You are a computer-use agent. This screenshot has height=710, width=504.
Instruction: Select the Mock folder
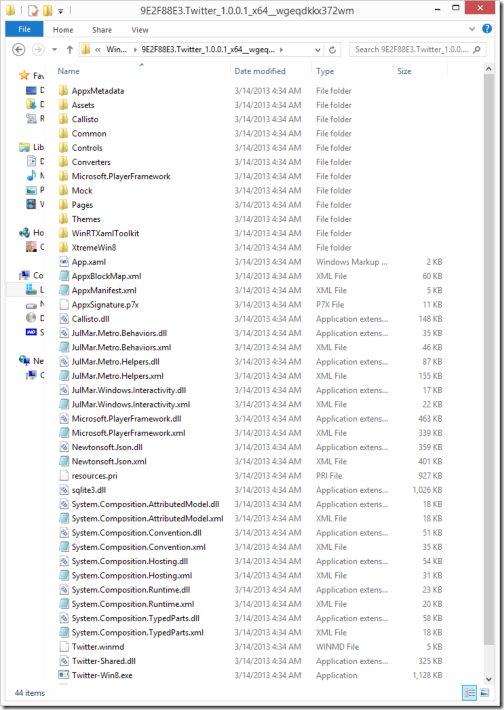[82, 191]
